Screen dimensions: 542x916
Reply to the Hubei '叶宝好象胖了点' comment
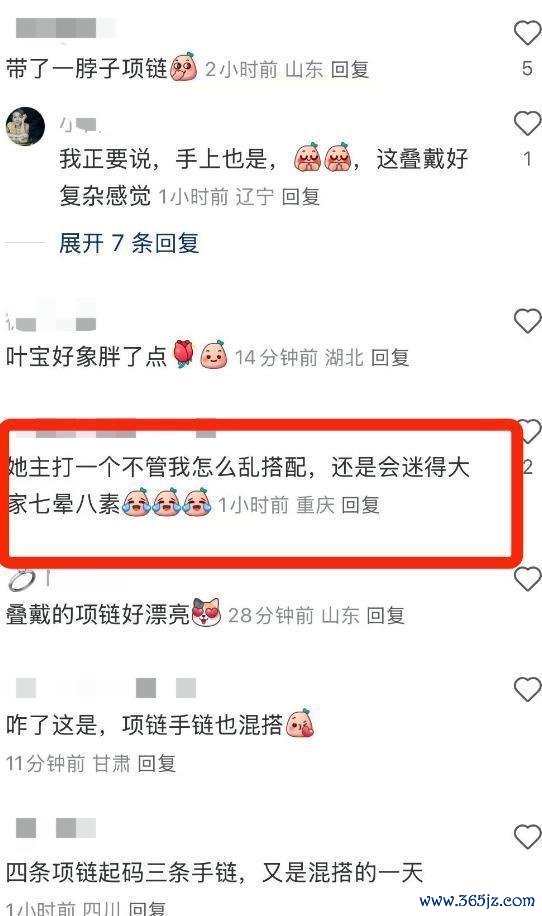(390, 357)
